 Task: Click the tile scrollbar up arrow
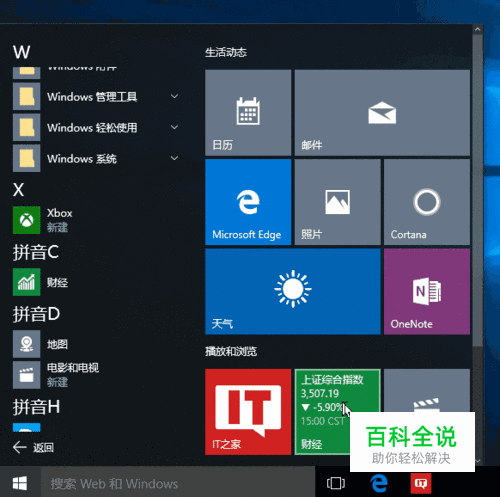(x=477, y=29)
